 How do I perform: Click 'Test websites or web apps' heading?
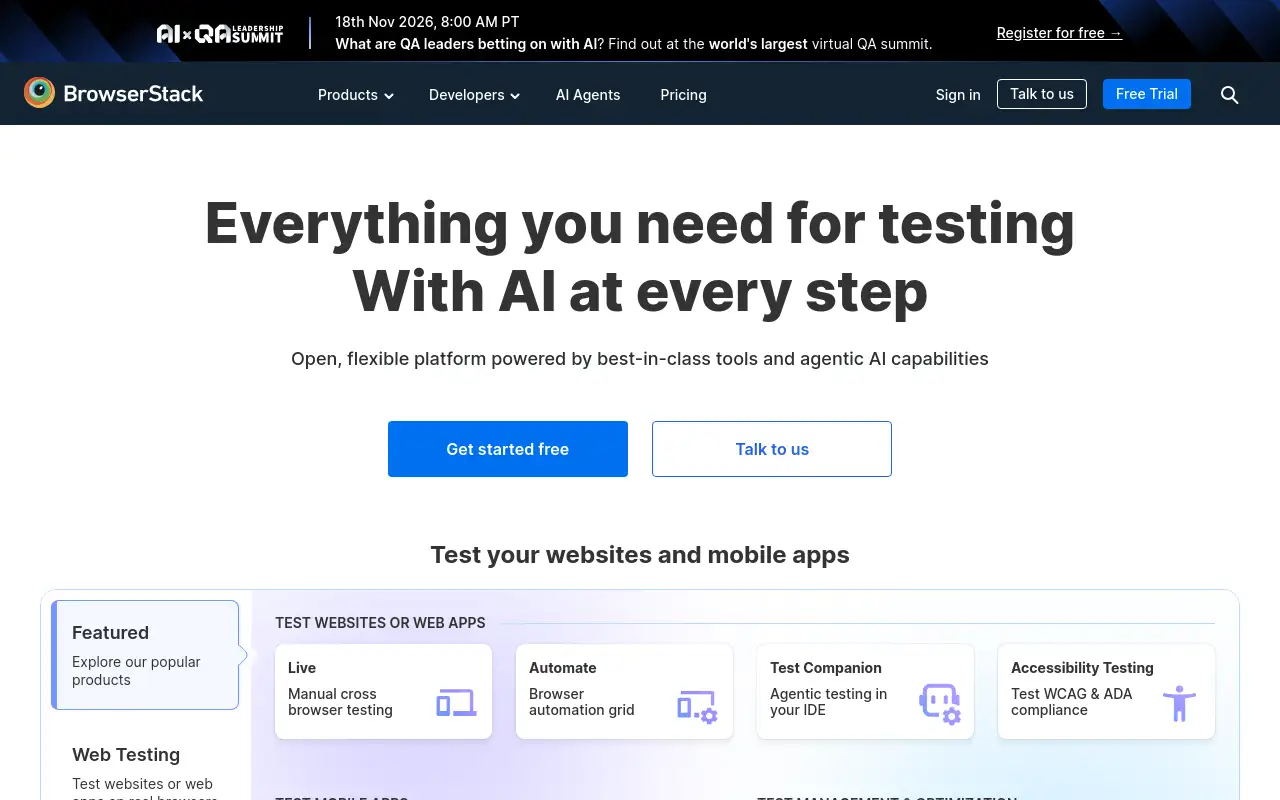click(381, 623)
